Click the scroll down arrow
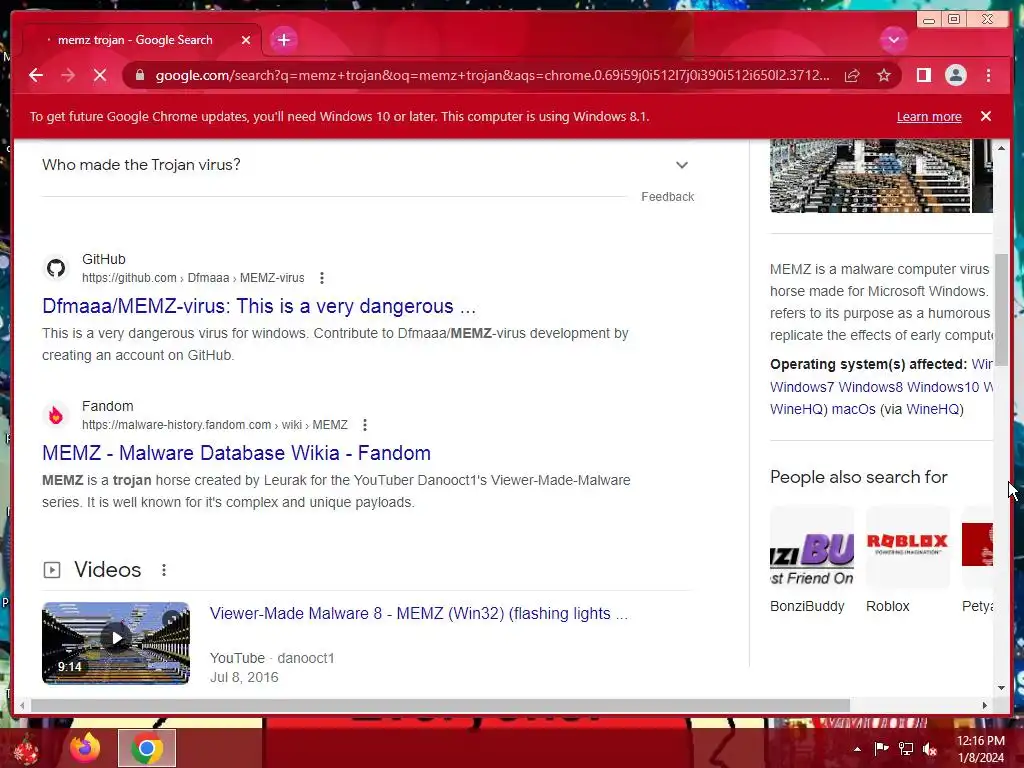 click(1002, 687)
